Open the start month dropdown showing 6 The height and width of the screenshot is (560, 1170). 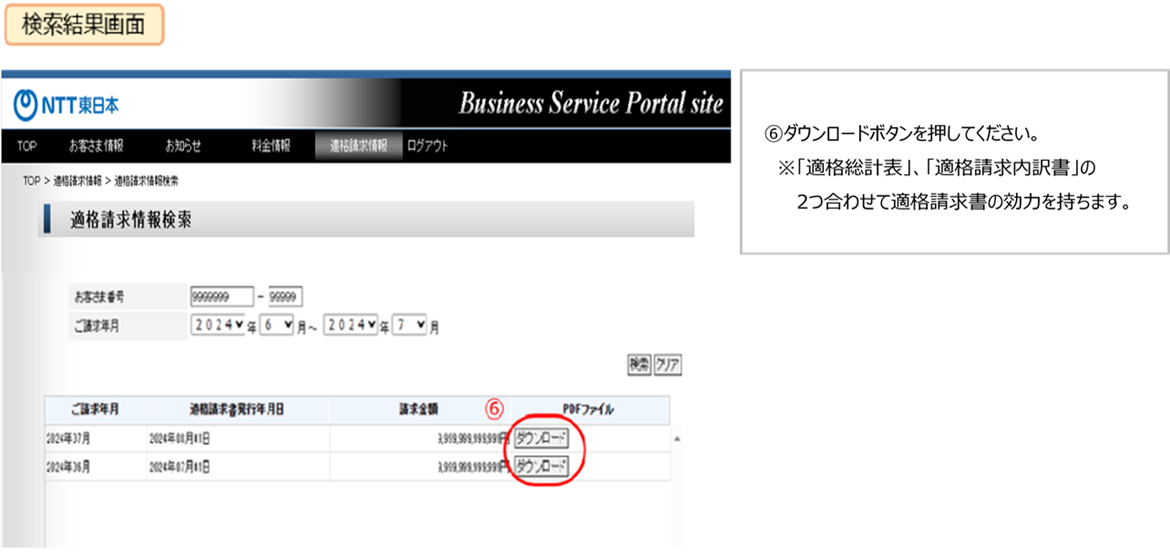tap(276, 326)
